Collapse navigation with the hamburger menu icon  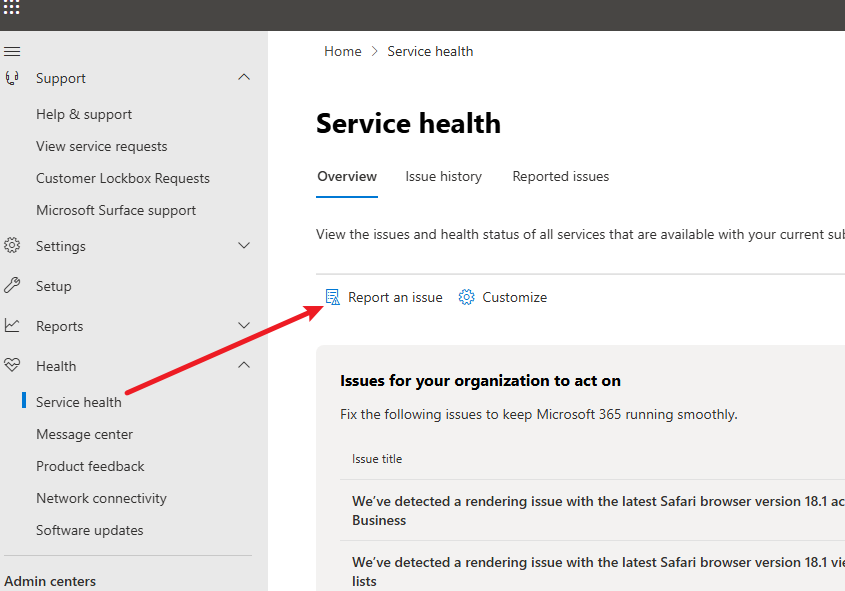tap(12, 51)
